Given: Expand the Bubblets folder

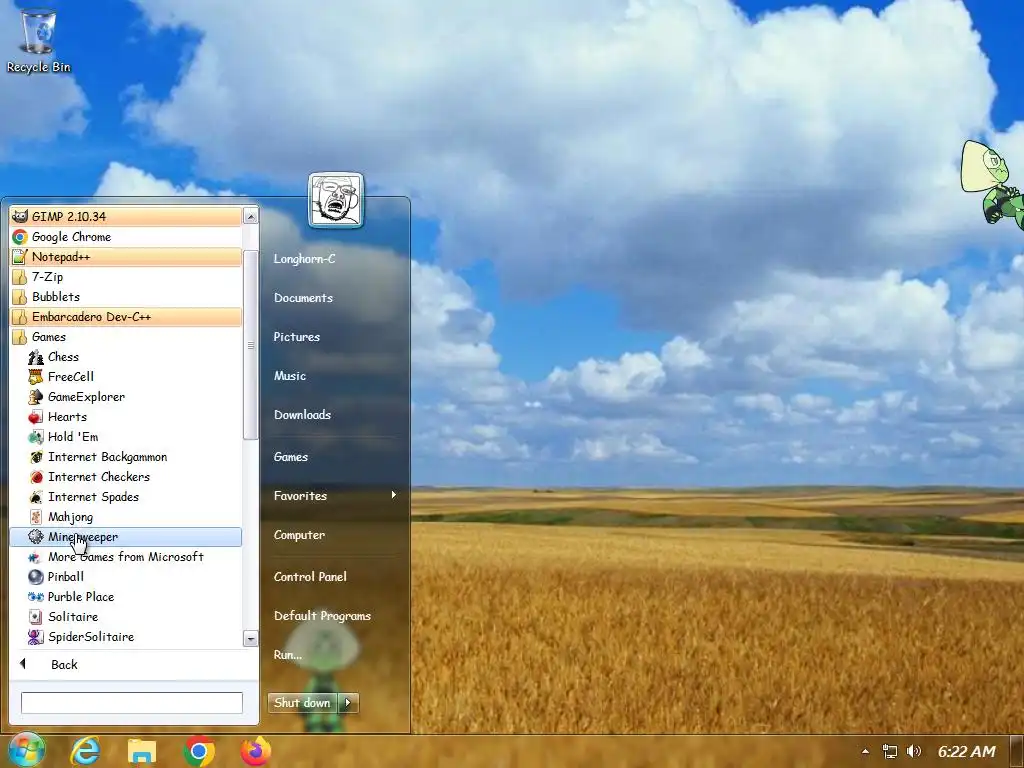Looking at the screenshot, I should tap(126, 297).
